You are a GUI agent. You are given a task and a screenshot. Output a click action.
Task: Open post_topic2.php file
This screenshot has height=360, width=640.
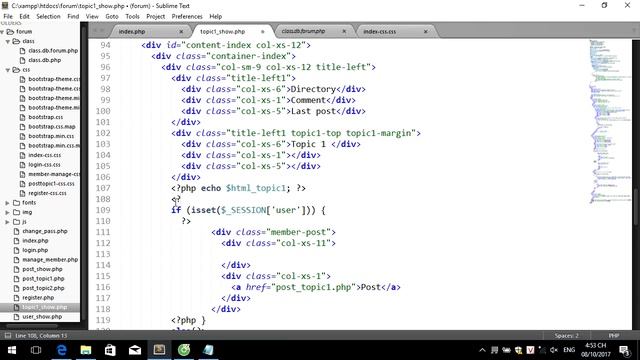(x=43, y=288)
